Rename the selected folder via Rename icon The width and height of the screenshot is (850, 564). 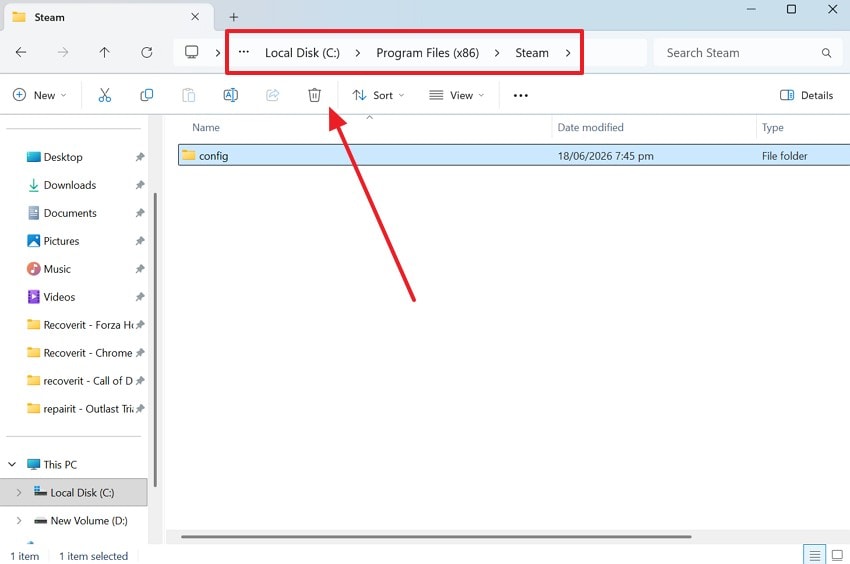[230, 95]
